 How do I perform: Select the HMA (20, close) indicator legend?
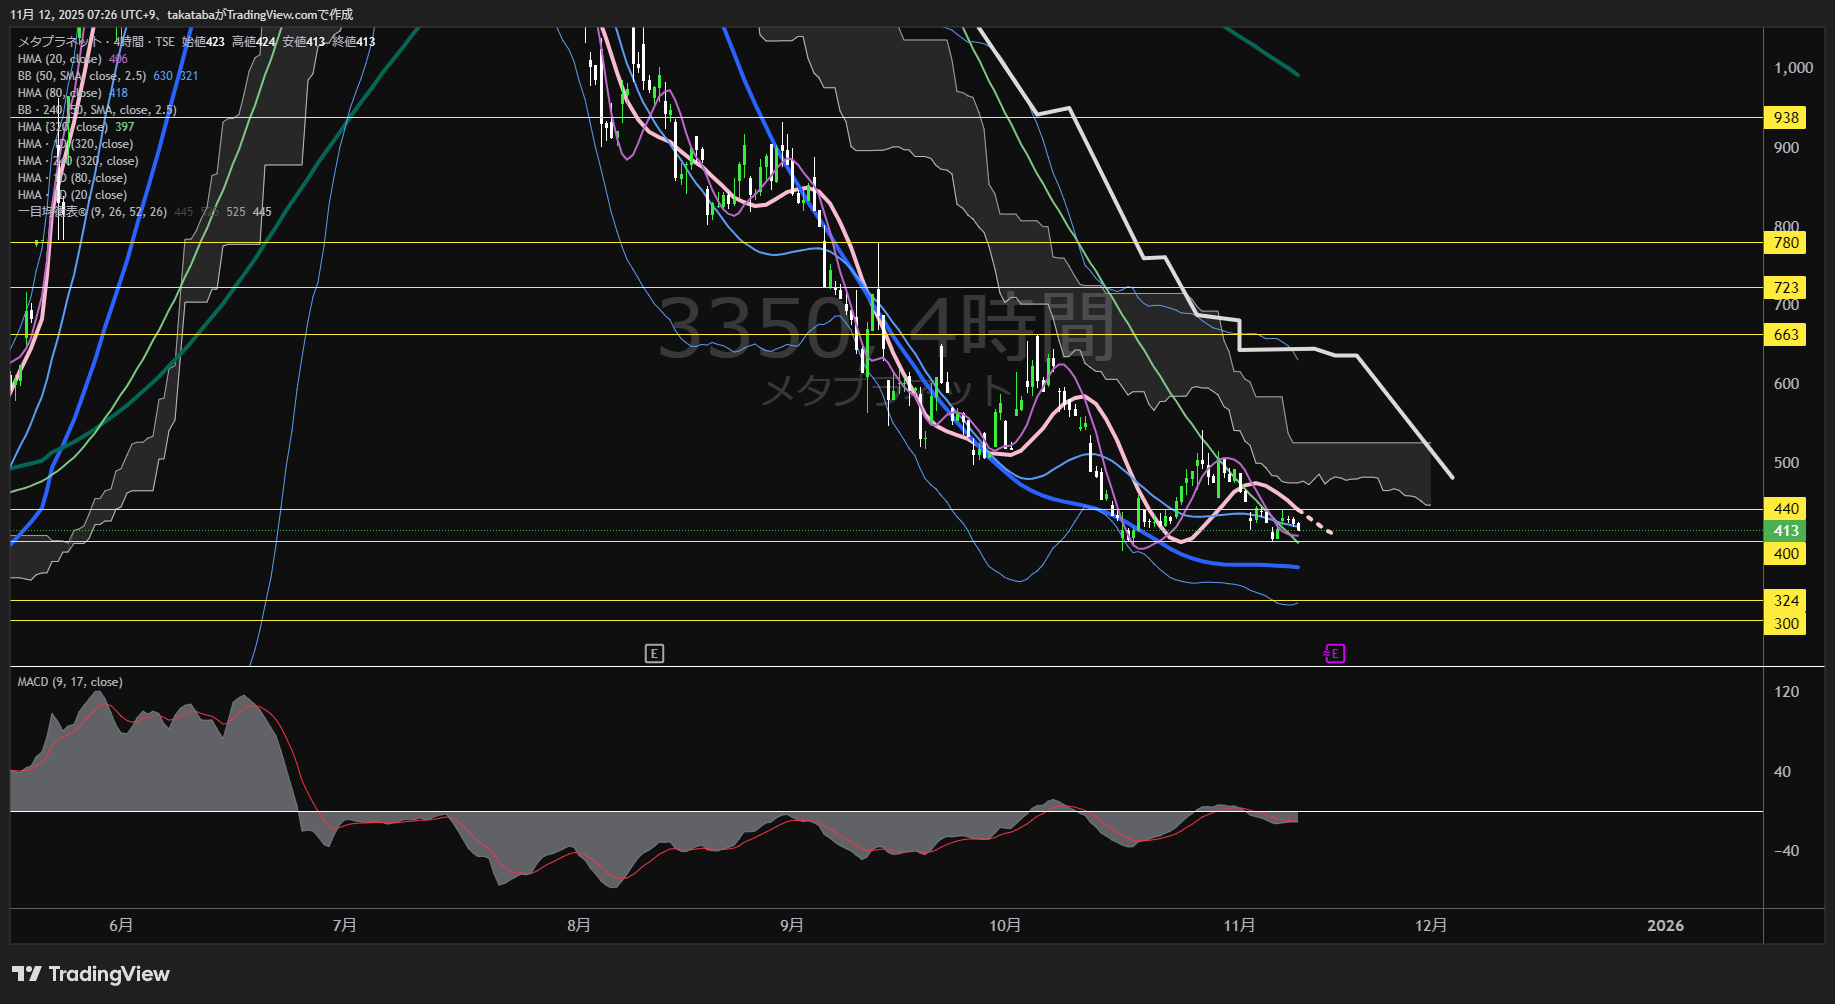60,59
